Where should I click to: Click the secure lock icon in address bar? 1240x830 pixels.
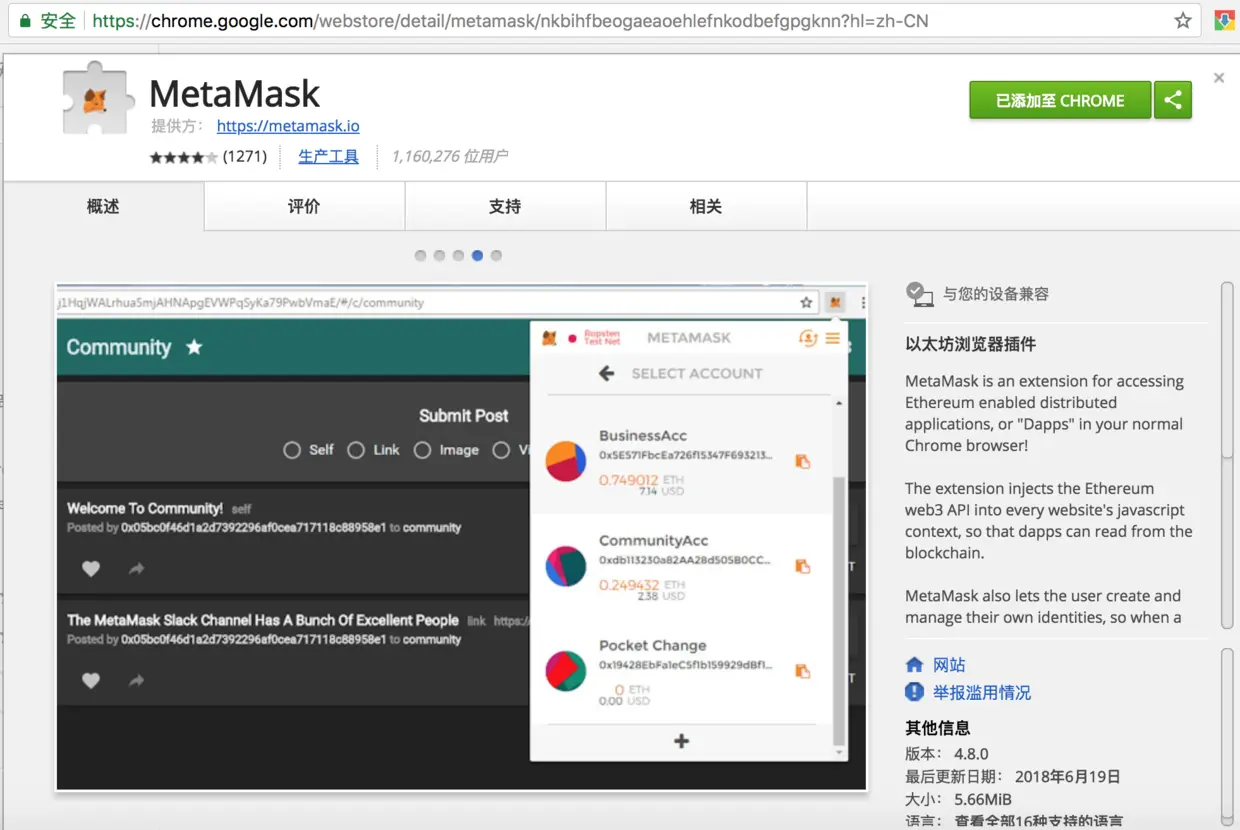tap(25, 20)
